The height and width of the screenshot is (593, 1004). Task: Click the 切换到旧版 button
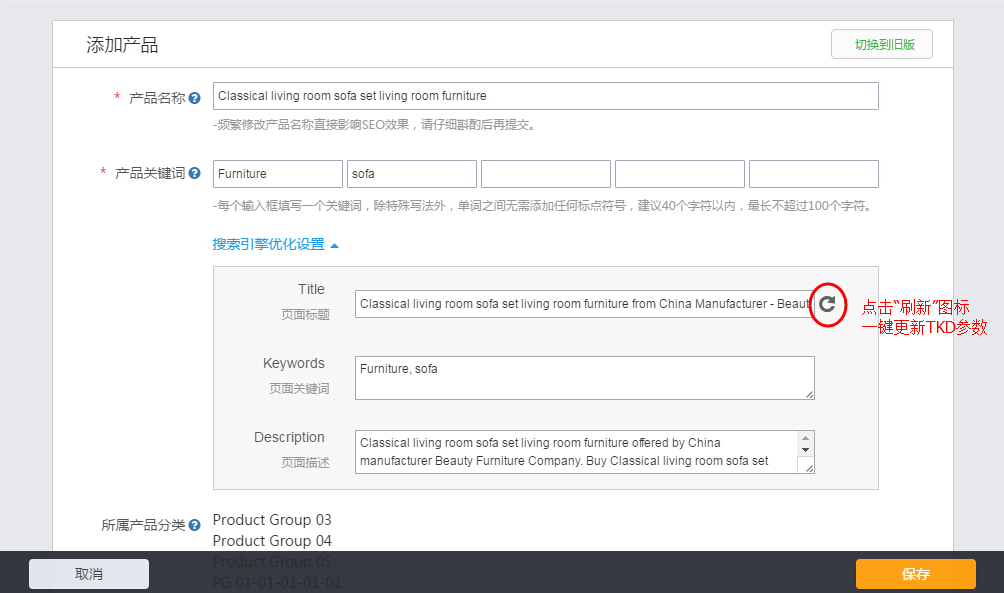click(881, 45)
